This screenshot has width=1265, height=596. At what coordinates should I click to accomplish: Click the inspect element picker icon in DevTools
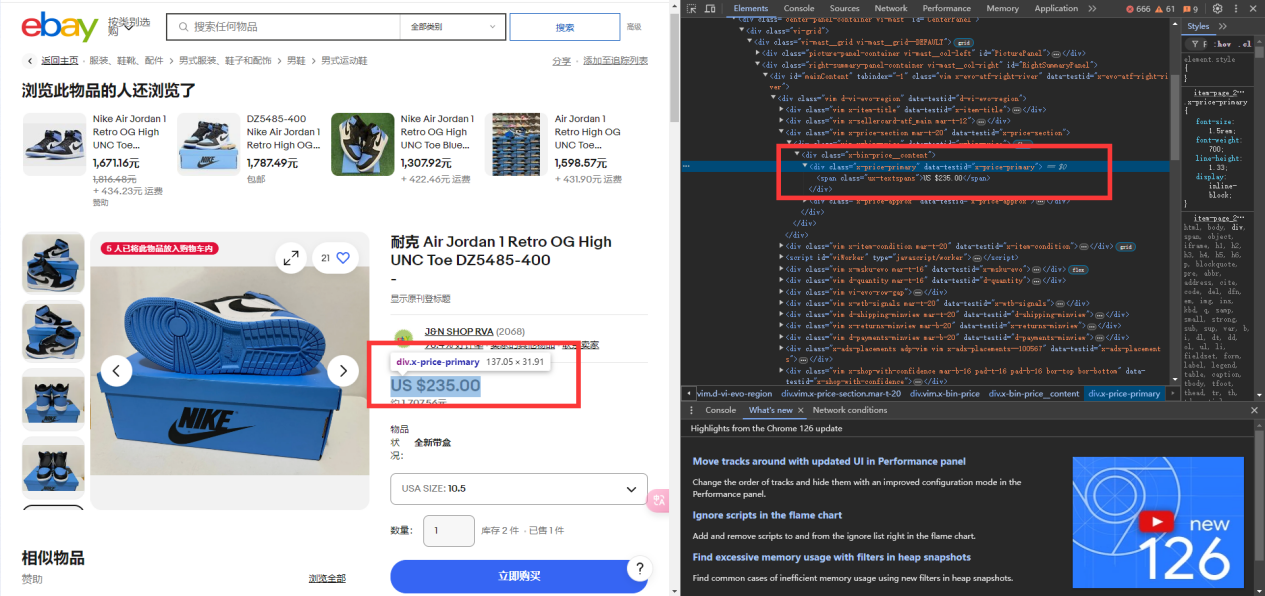[690, 8]
